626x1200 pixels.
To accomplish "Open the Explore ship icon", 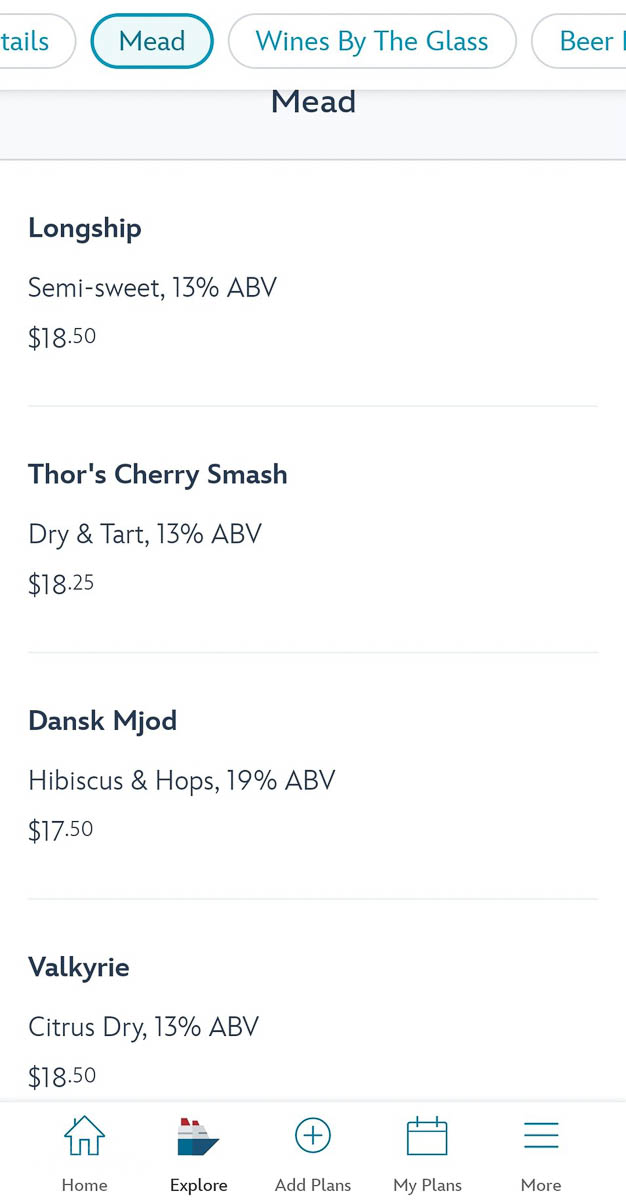I will click(198, 1137).
